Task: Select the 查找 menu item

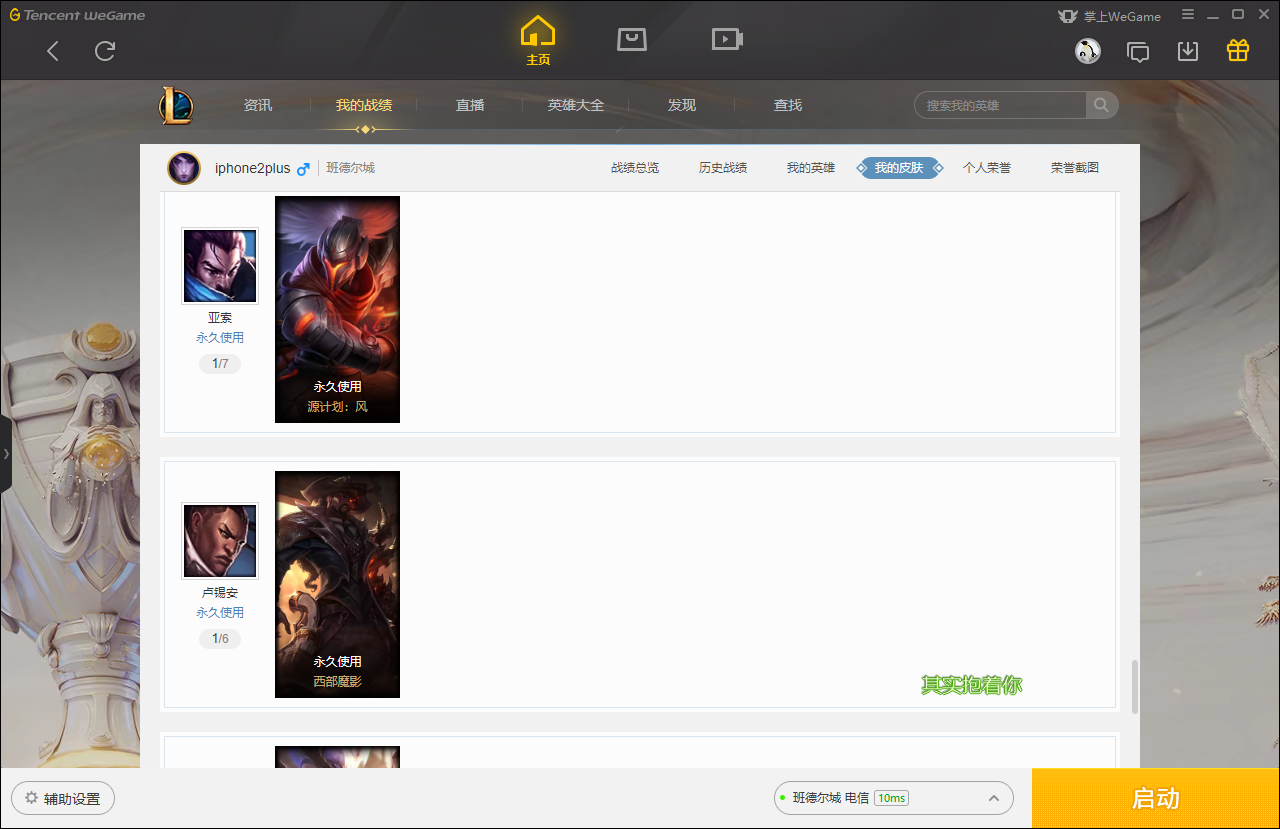Action: [788, 105]
